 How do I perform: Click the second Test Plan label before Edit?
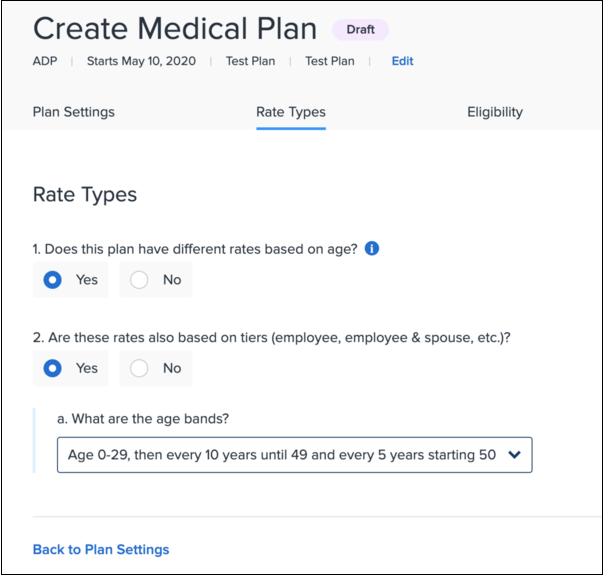click(329, 61)
